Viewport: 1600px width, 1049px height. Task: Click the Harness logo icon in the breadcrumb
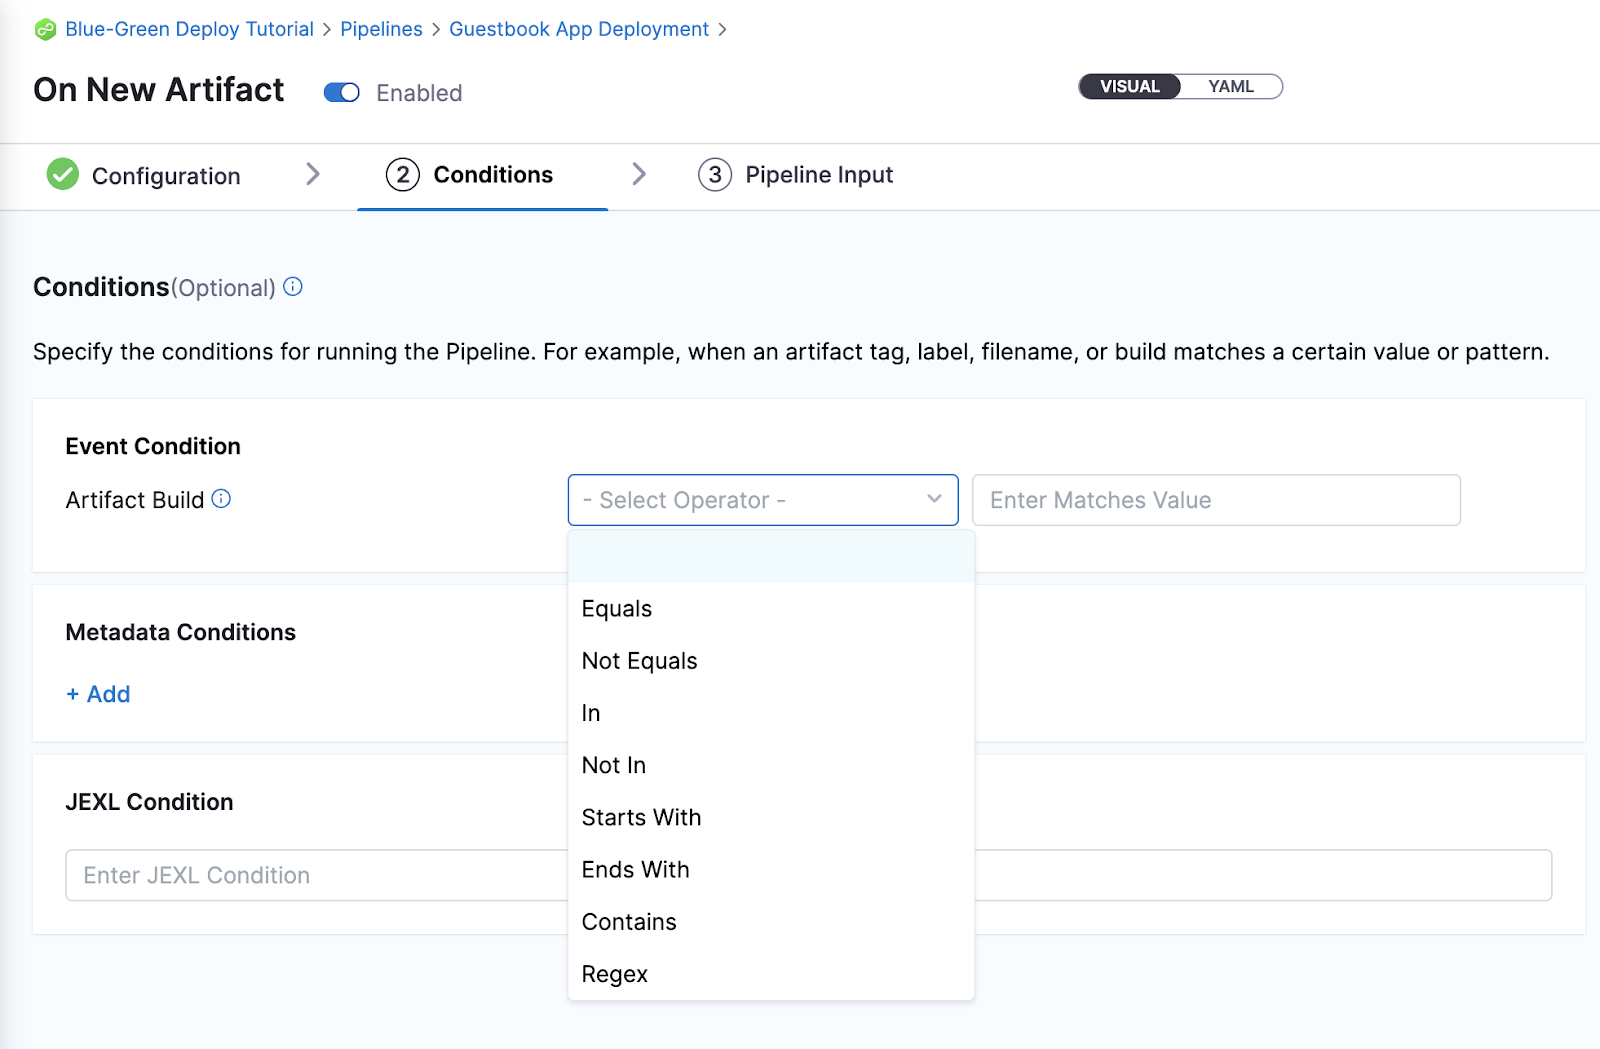pos(44,29)
